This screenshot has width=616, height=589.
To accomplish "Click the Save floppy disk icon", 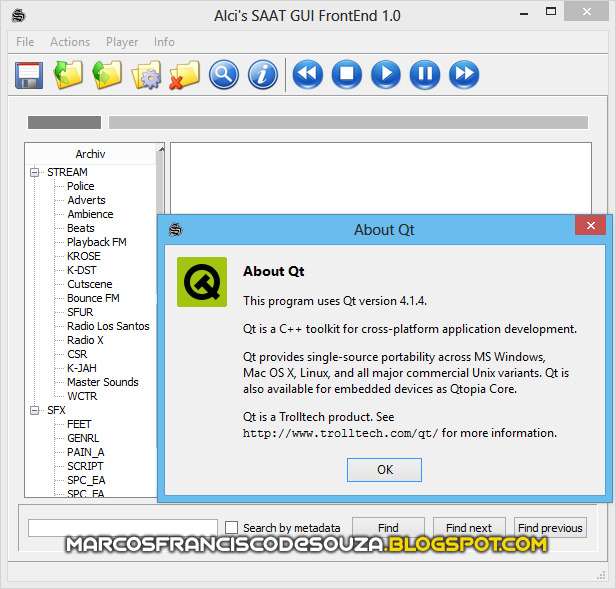I will tap(29, 75).
